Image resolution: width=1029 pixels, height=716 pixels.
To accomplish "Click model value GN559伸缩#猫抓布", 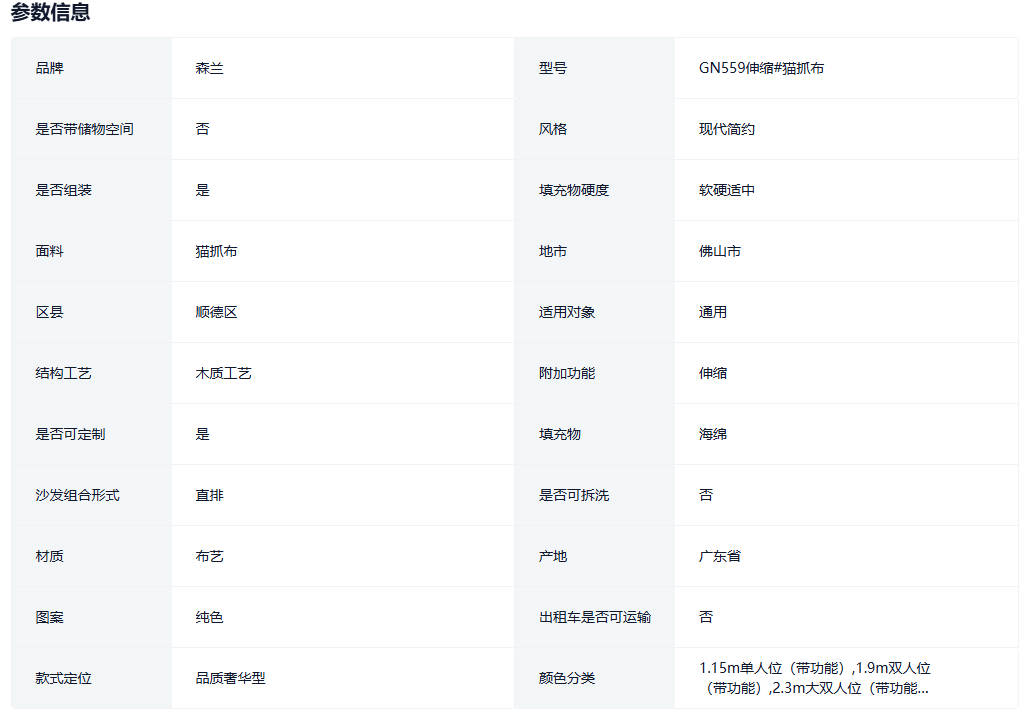I will tap(761, 68).
